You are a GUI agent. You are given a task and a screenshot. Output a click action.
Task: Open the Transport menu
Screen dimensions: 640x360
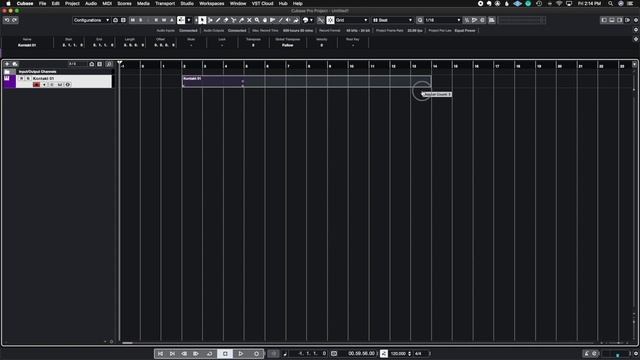165,3
